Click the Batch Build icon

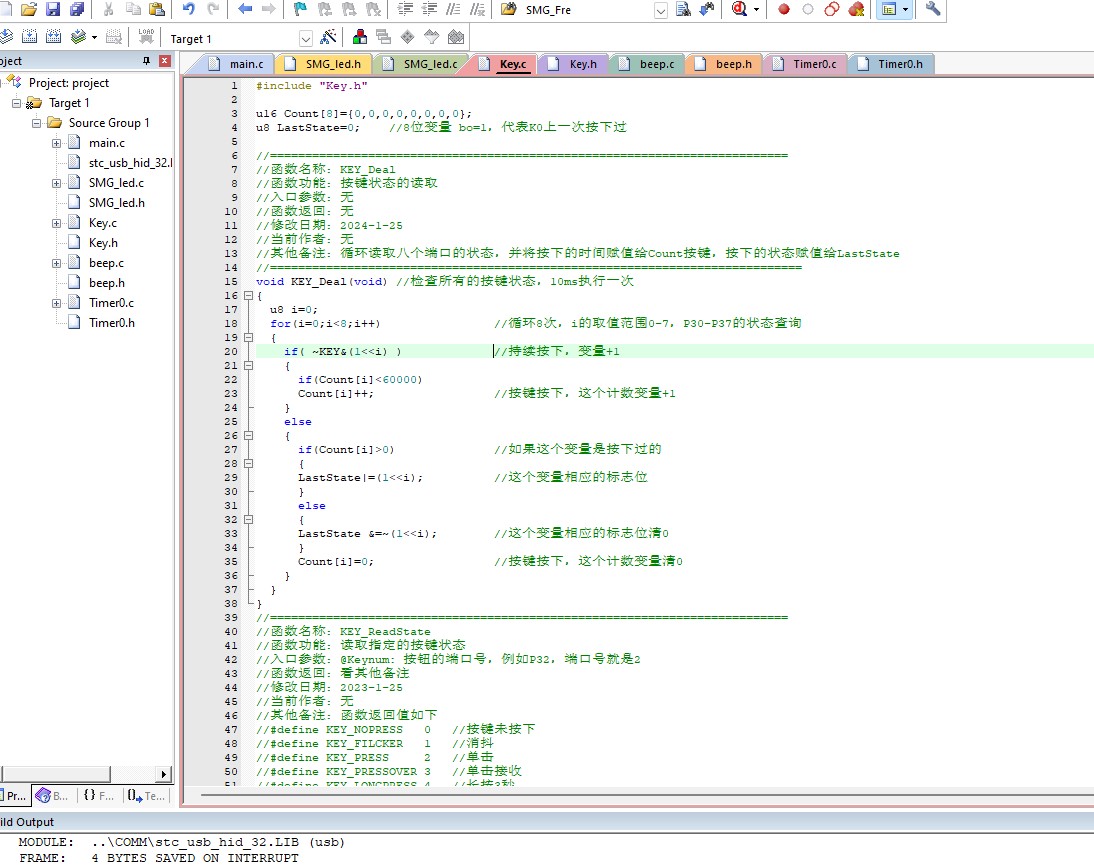pos(79,36)
